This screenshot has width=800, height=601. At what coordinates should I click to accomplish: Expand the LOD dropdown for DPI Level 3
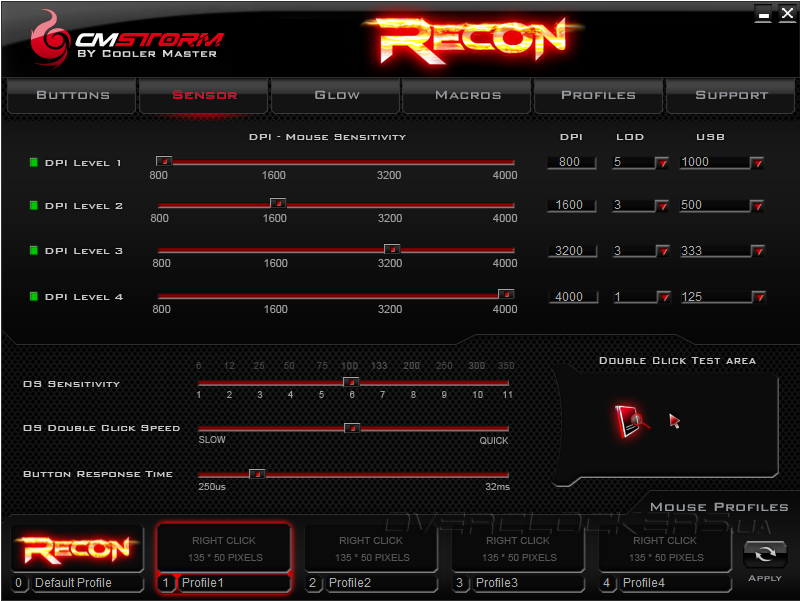pyautogui.click(x=663, y=252)
